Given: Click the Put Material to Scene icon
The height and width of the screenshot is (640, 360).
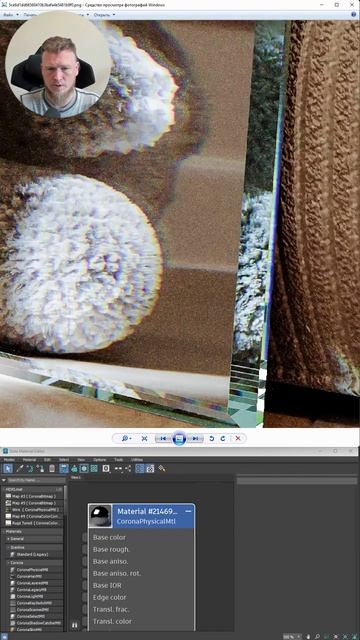Looking at the screenshot, I should (30, 469).
